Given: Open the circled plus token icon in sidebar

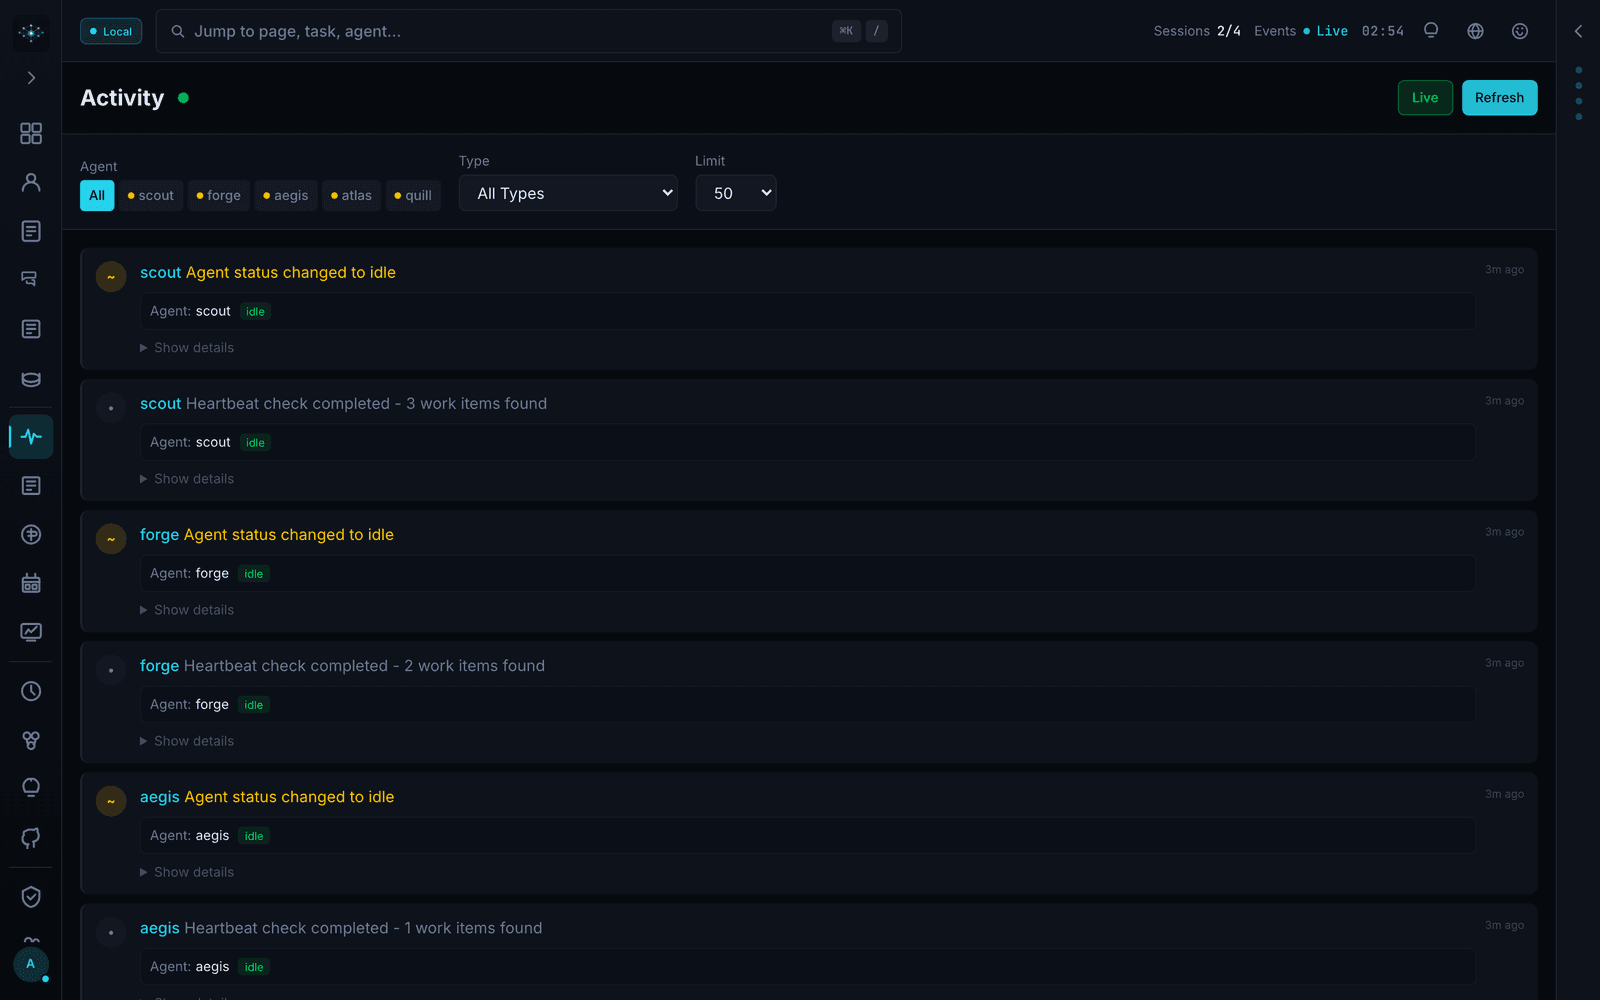Looking at the screenshot, I should [x=31, y=534].
